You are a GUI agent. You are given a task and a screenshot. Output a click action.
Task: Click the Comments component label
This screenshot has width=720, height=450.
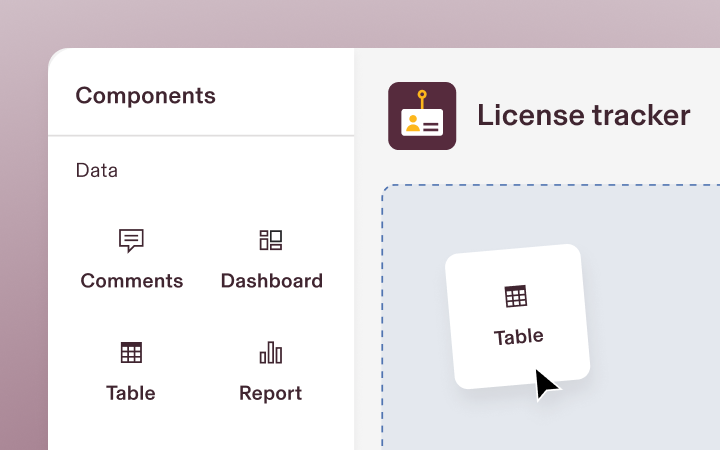[x=132, y=281]
